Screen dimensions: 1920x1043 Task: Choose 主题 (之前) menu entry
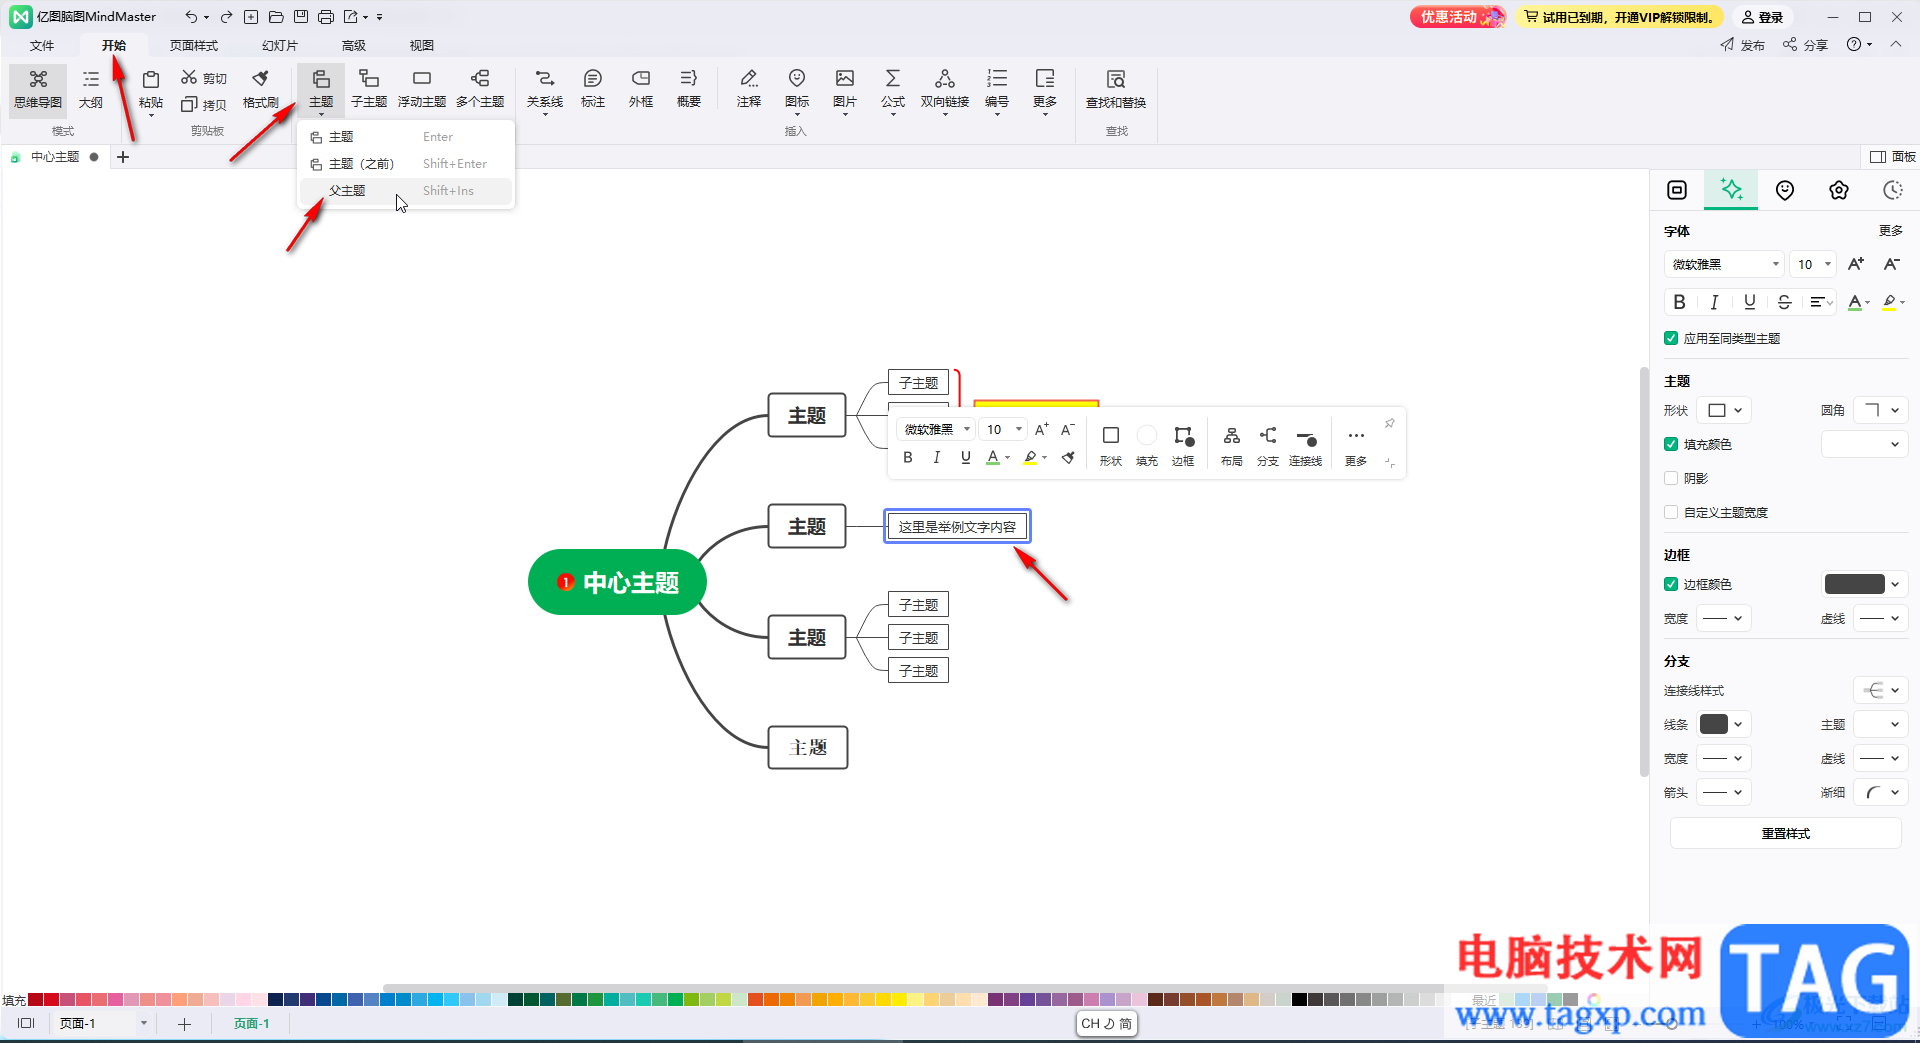click(406, 164)
